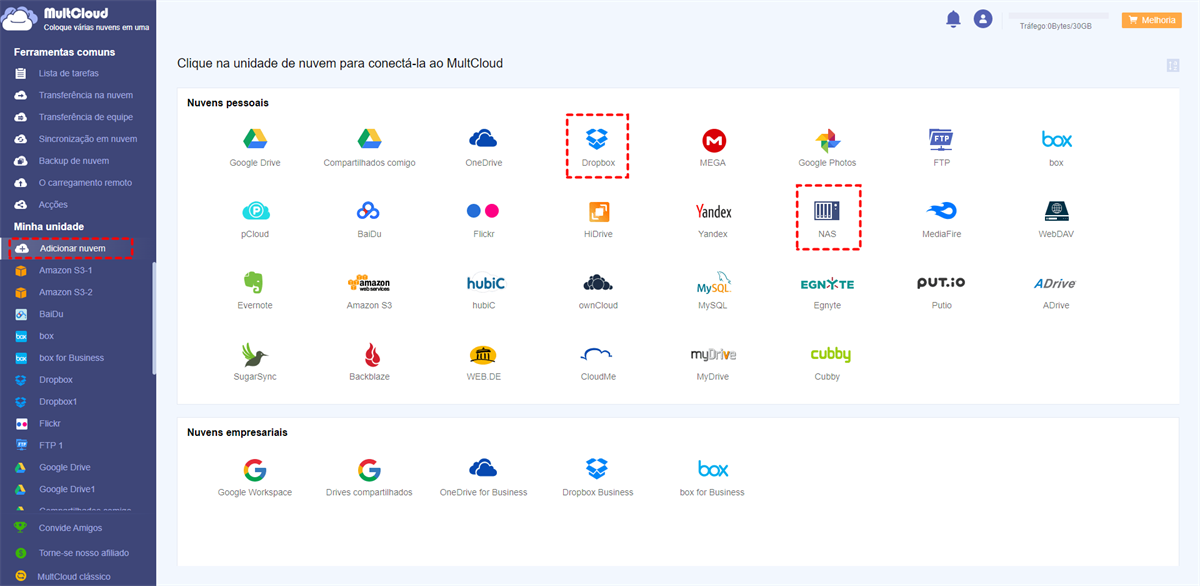
Task: Pick the MEGA cloud icon
Action: pyautogui.click(x=713, y=140)
